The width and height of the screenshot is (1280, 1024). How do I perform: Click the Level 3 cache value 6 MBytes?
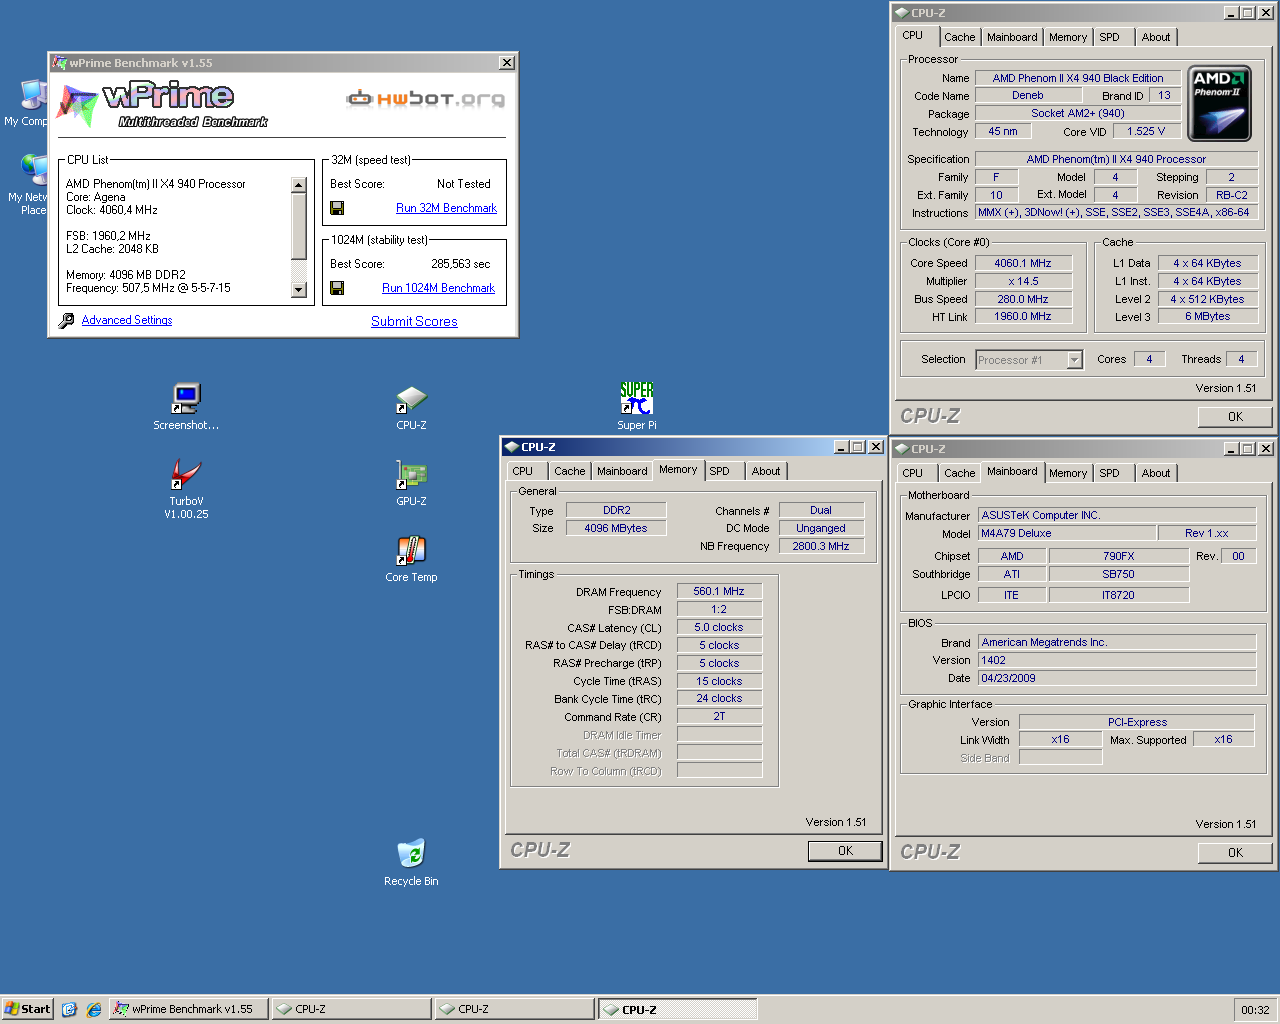click(1208, 316)
